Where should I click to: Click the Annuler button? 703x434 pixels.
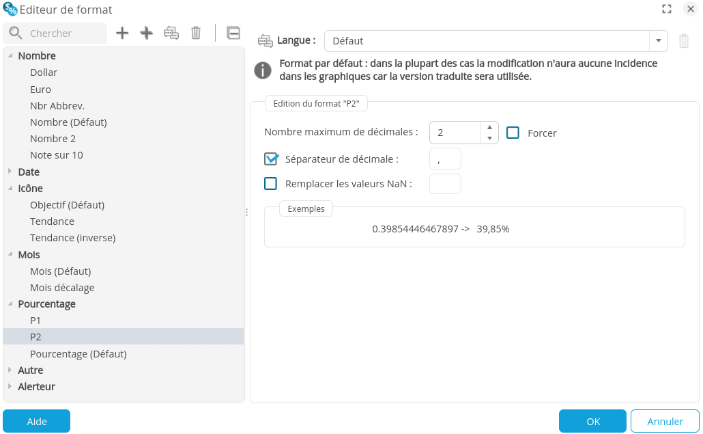[665, 421]
